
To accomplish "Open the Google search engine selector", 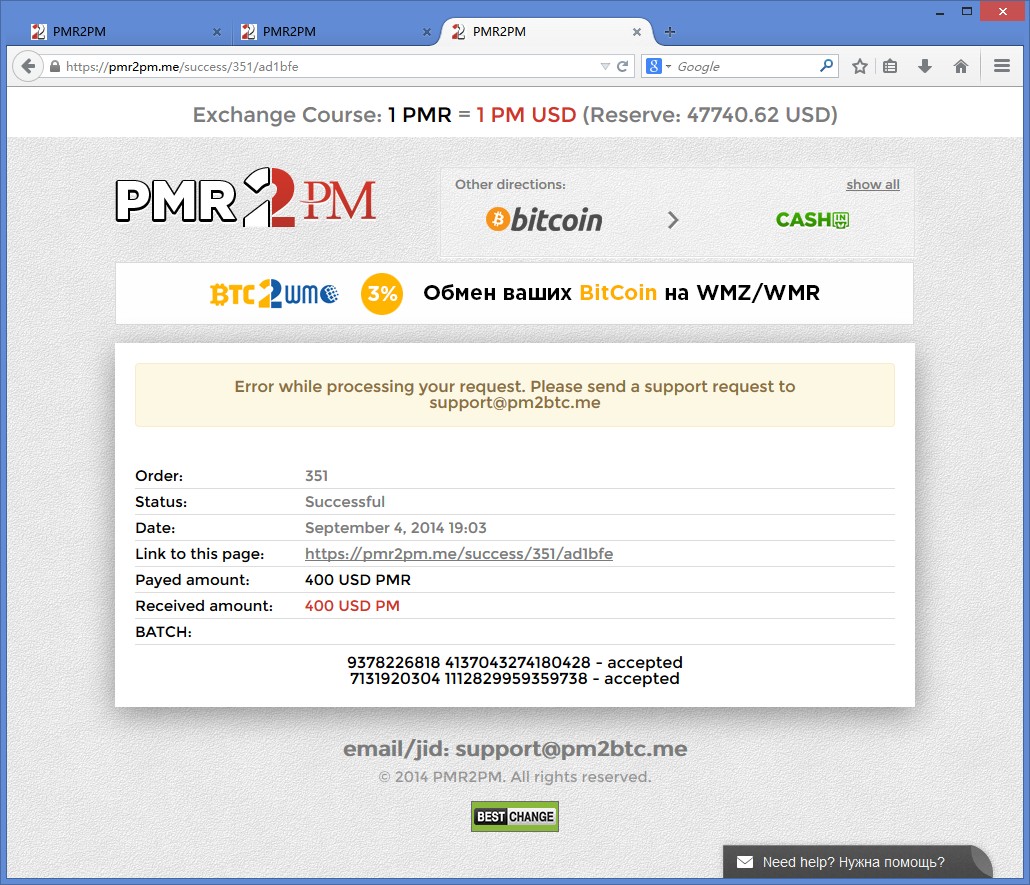I will (x=658, y=66).
